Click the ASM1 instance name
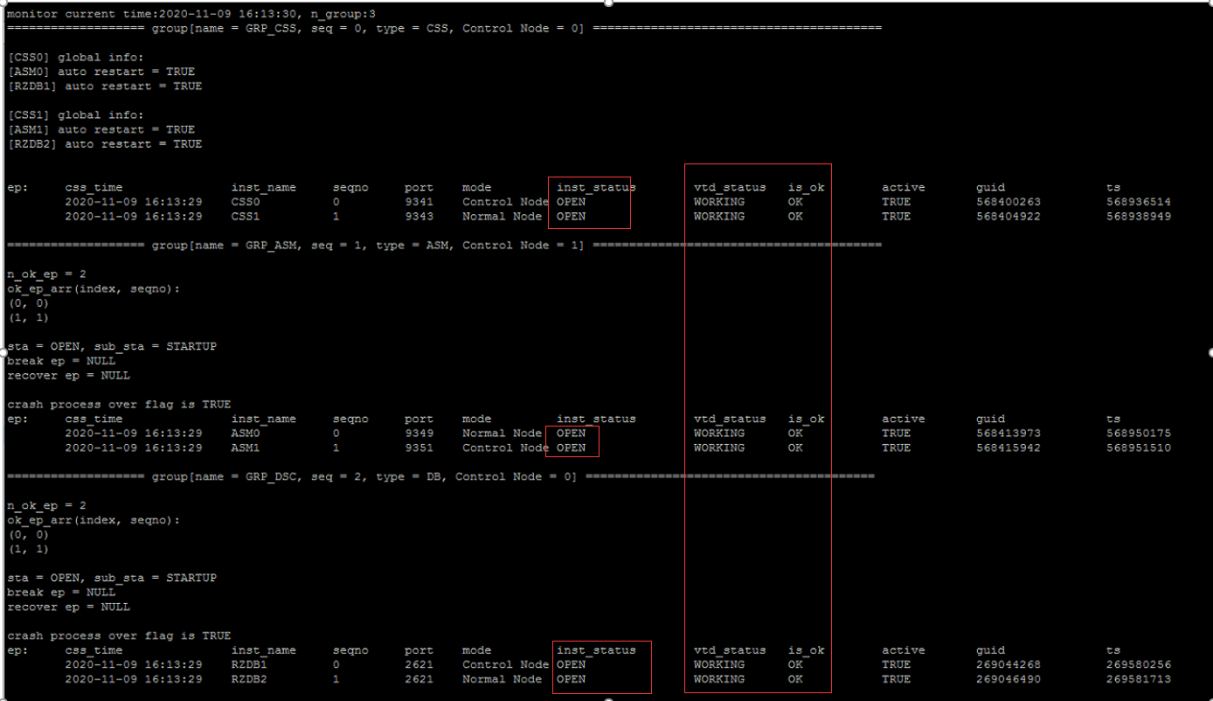Screen dimensions: 1213x701 point(246,448)
